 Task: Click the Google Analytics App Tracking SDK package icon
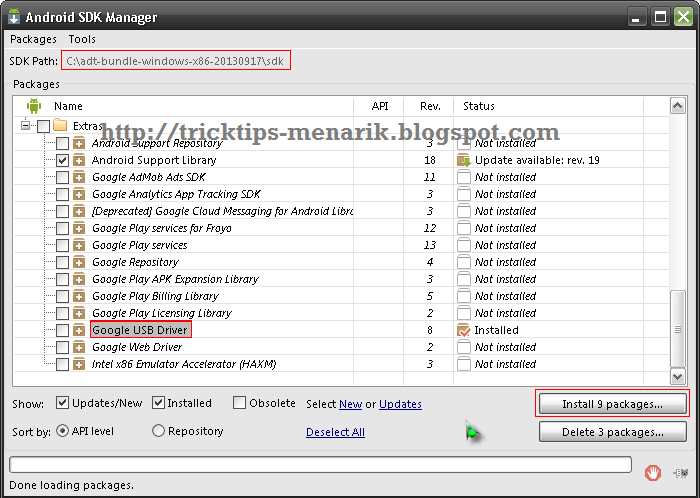[79, 194]
